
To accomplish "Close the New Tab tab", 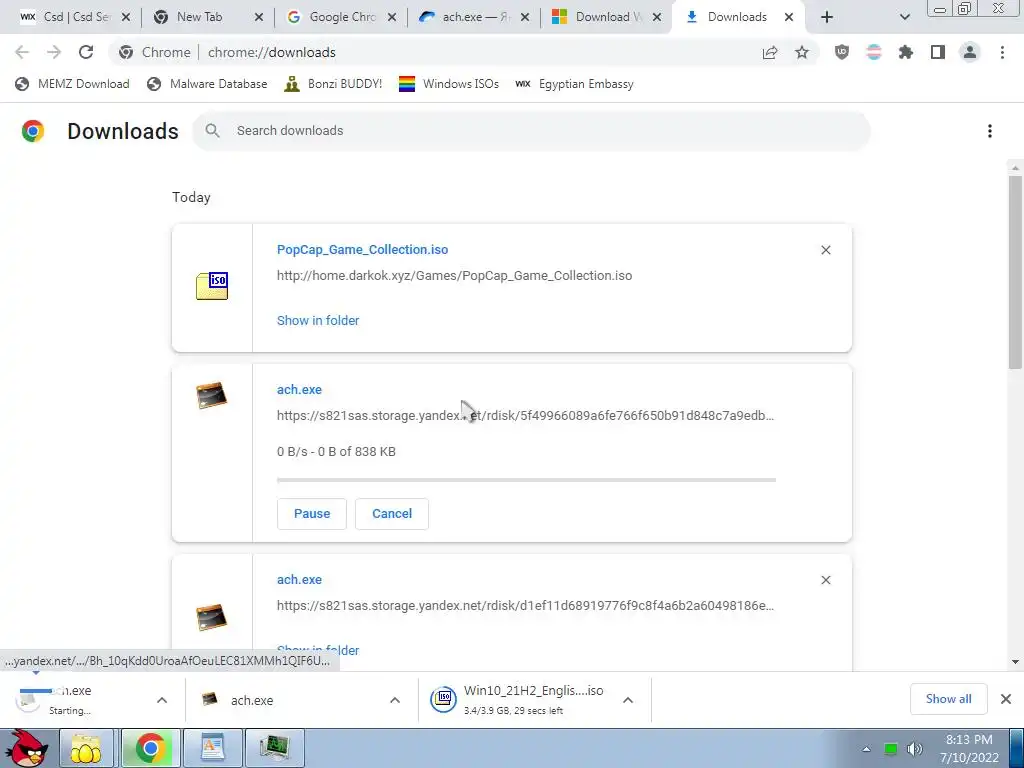I will tap(259, 18).
